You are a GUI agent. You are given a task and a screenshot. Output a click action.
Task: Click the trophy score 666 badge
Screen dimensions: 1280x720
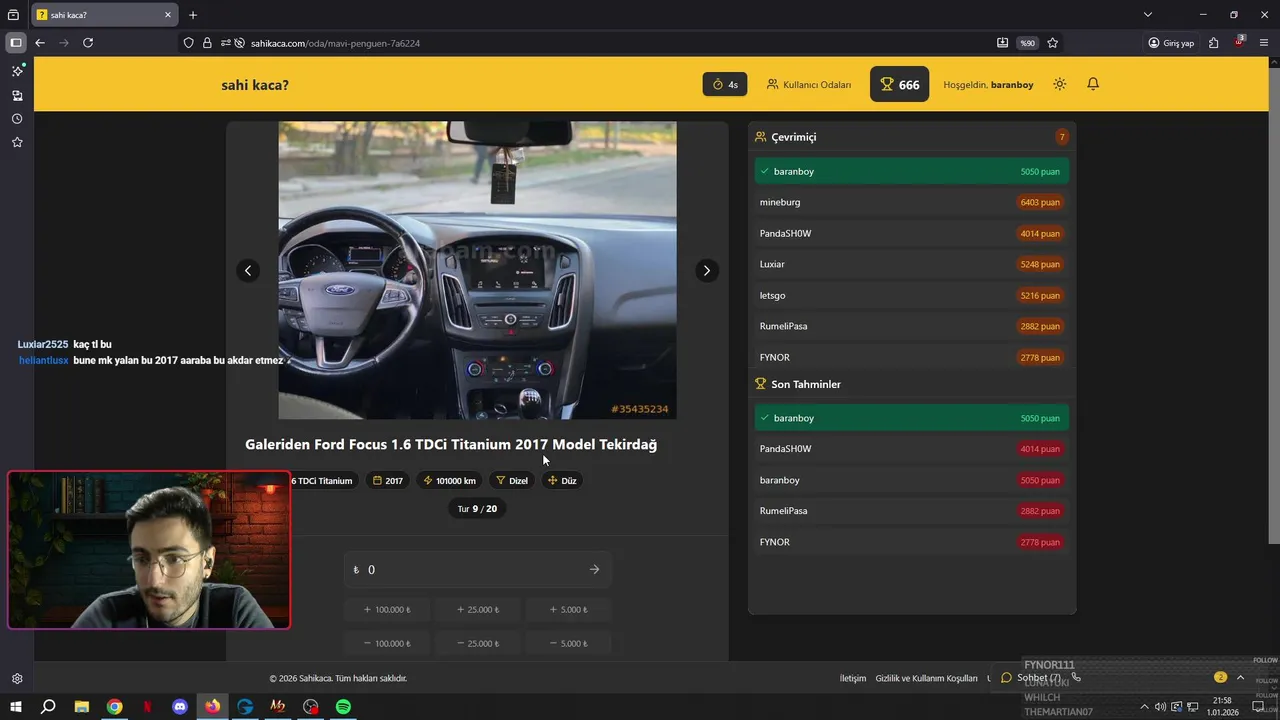pos(899,84)
